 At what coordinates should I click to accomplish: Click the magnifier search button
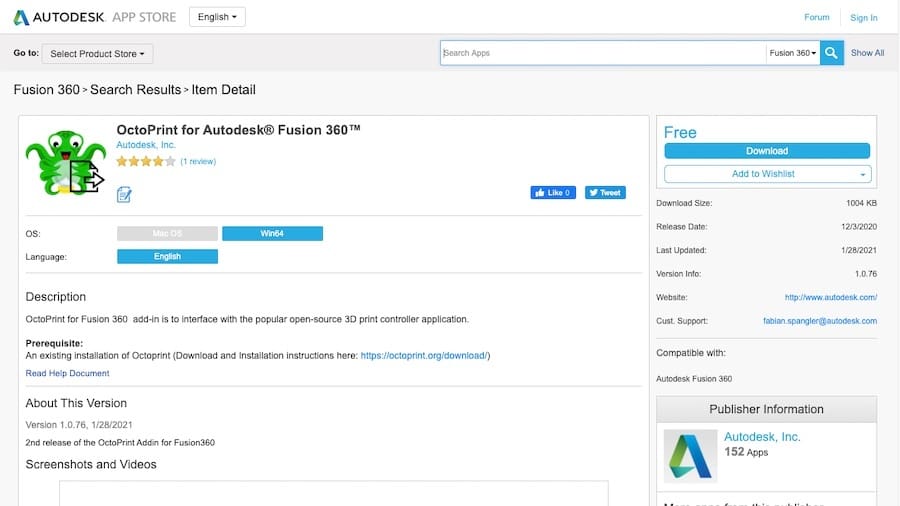[x=831, y=53]
